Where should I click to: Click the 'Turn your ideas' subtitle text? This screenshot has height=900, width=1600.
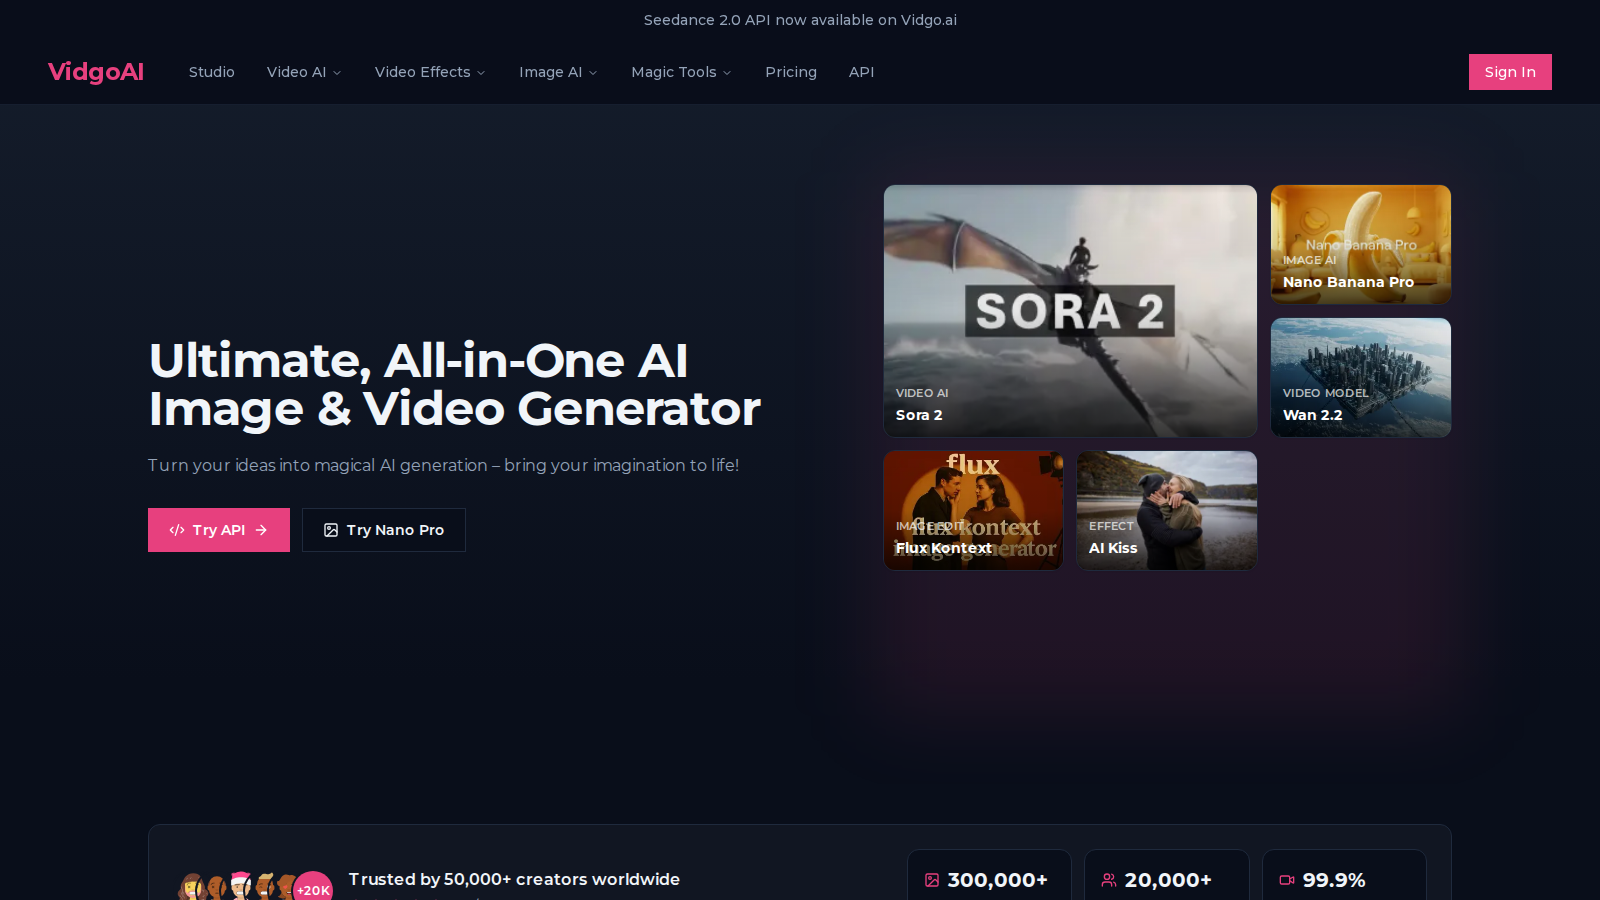pos(444,465)
